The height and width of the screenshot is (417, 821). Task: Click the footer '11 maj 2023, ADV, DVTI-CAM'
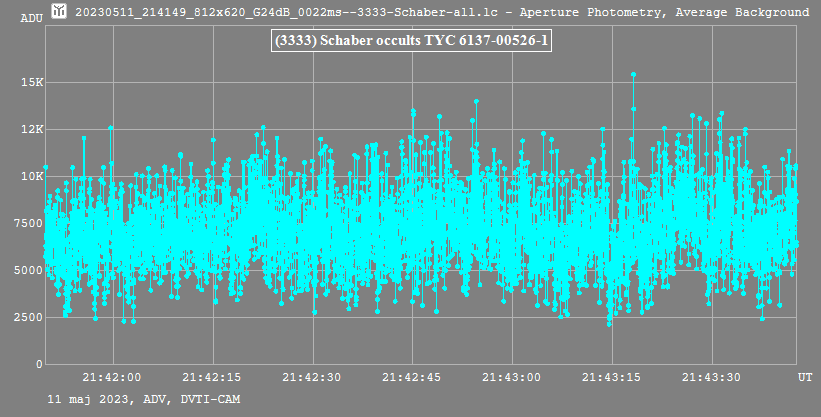tap(143, 400)
